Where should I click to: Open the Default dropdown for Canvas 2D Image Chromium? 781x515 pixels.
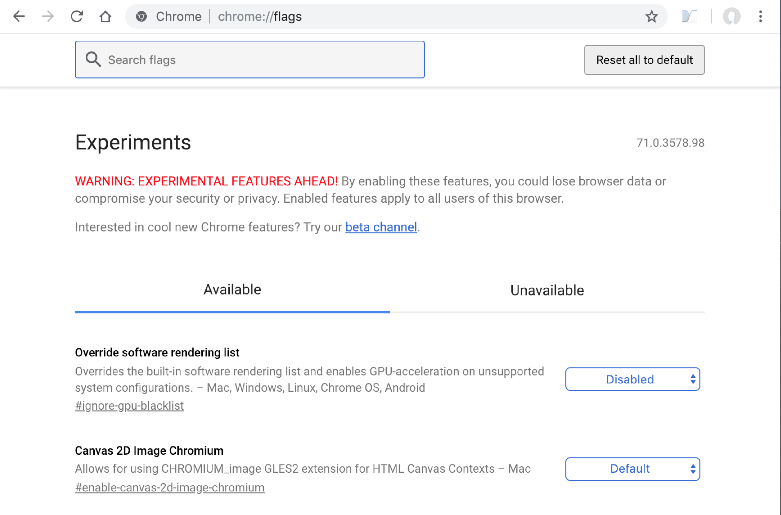coord(632,469)
